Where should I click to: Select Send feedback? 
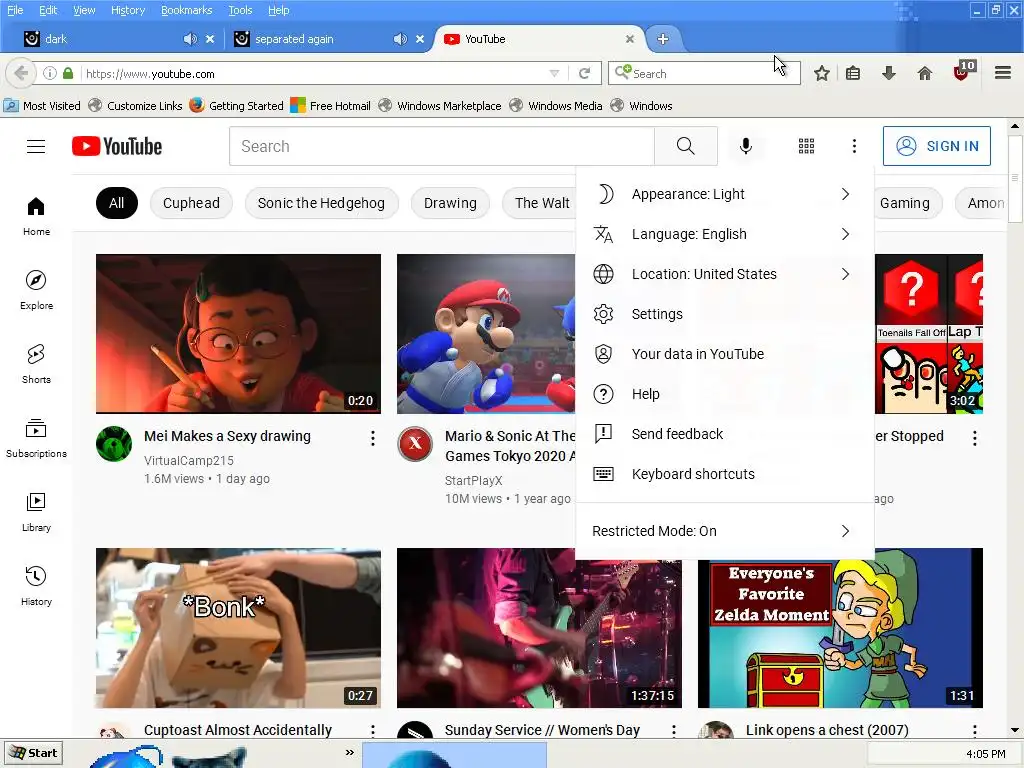[724, 434]
